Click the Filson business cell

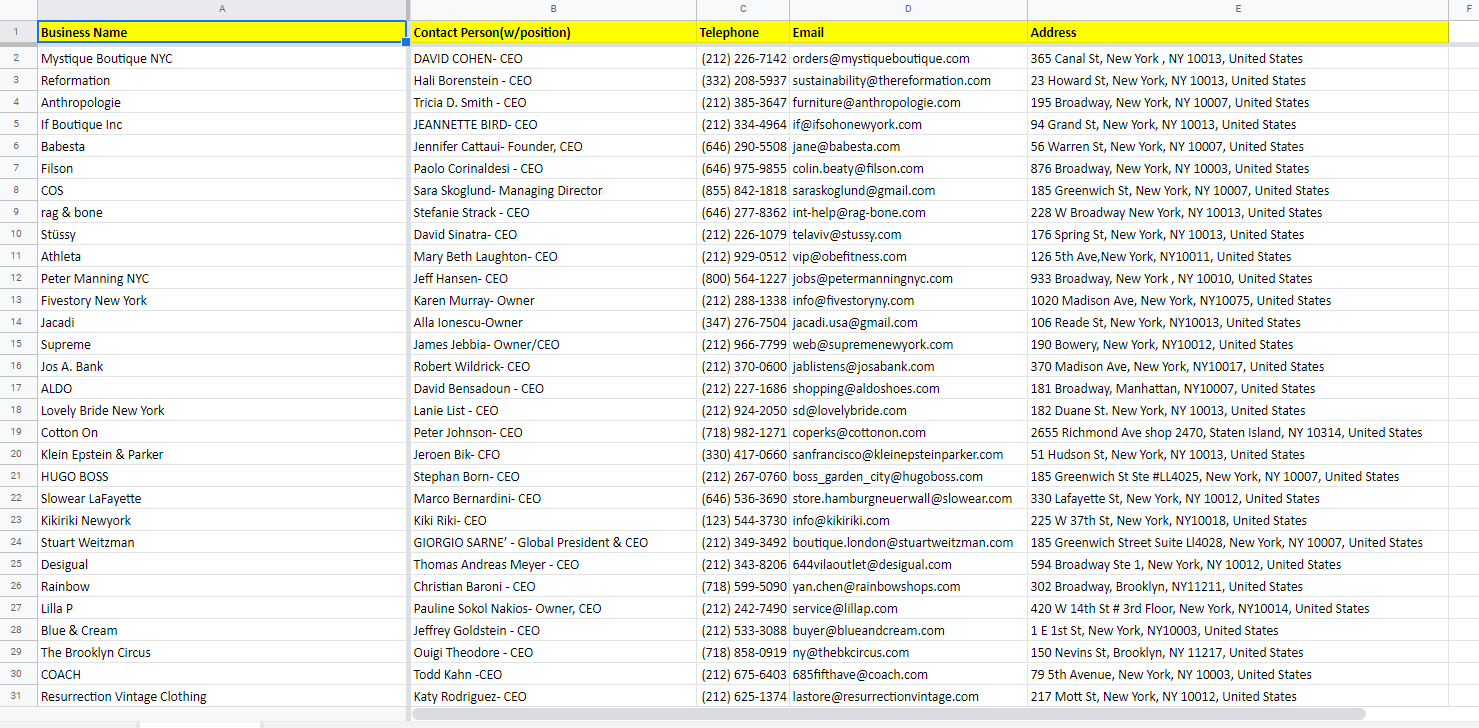pyautogui.click(x=222, y=168)
